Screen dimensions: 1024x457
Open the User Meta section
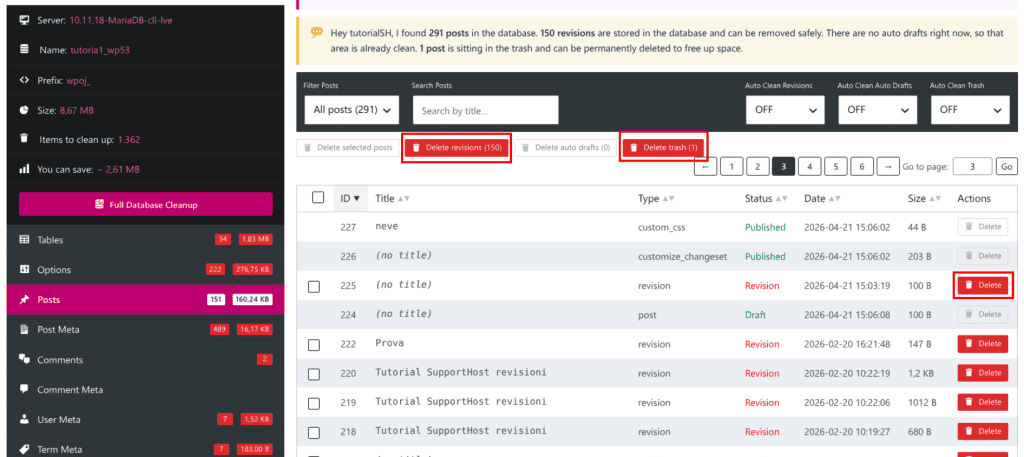(145, 419)
